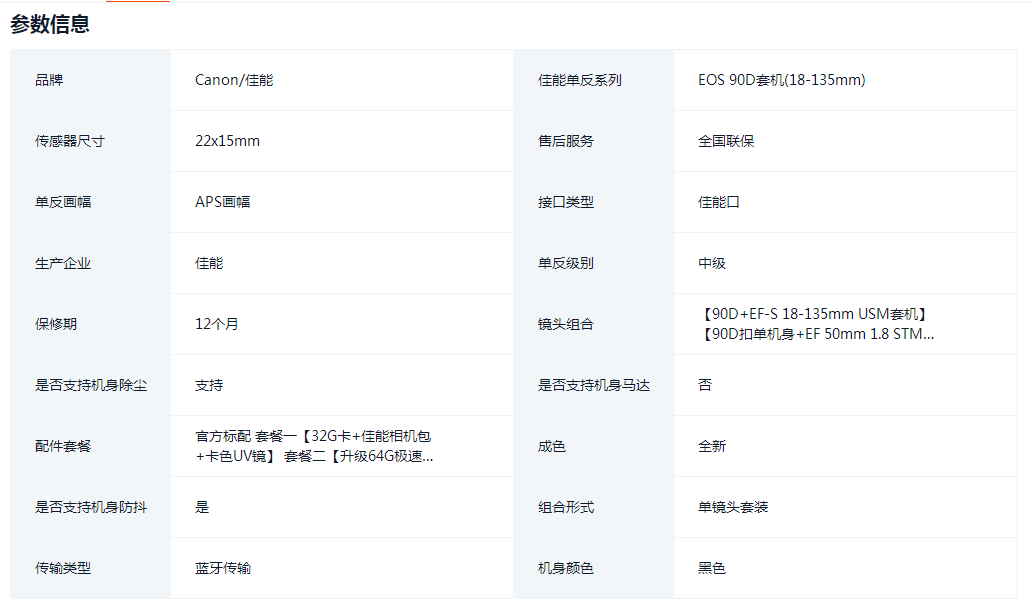Click the 12个月 warranty value
1032x600 pixels.
(216, 324)
